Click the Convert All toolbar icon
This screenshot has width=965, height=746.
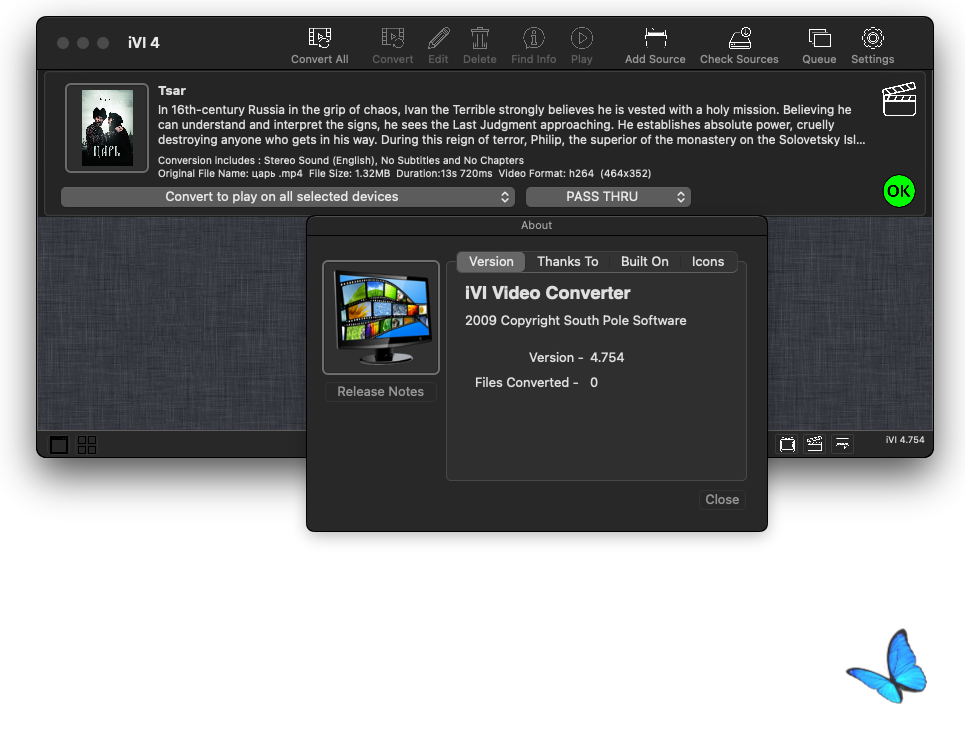pyautogui.click(x=319, y=38)
